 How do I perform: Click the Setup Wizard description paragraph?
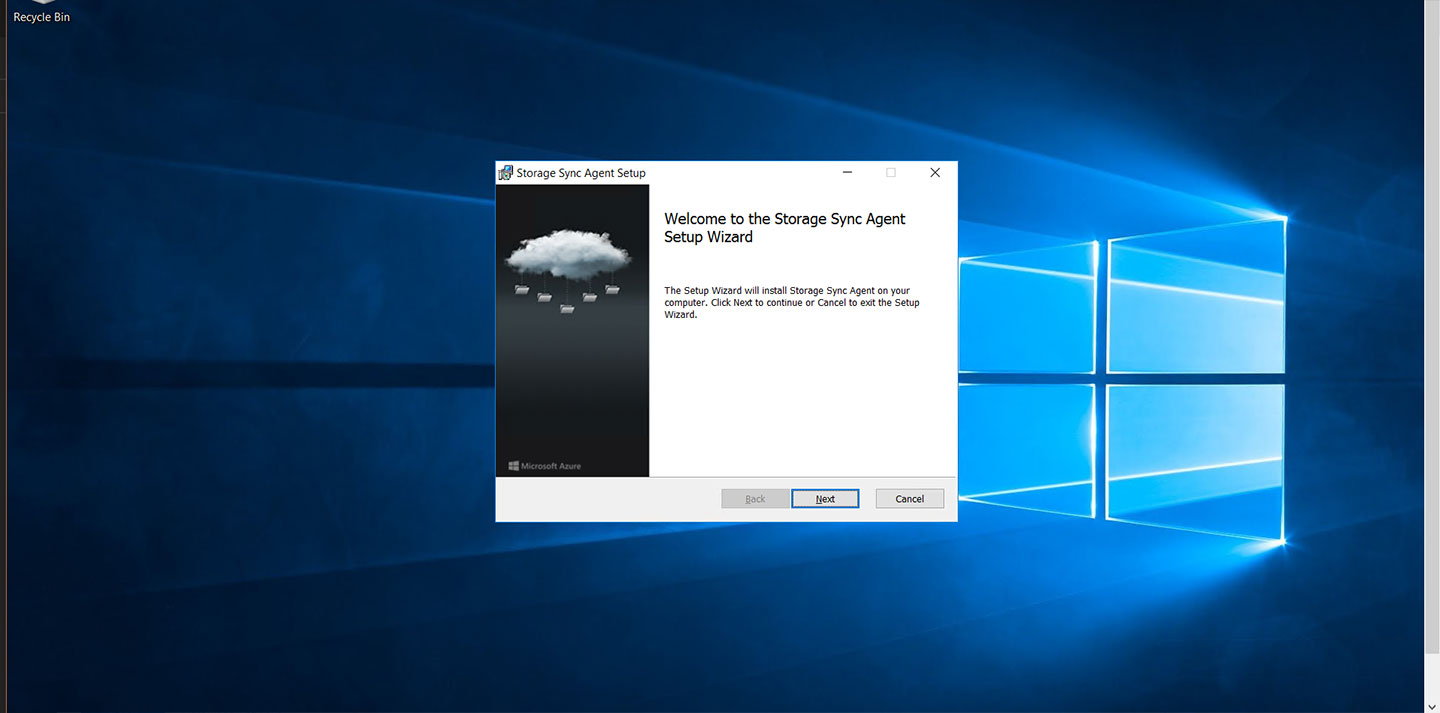pos(792,302)
